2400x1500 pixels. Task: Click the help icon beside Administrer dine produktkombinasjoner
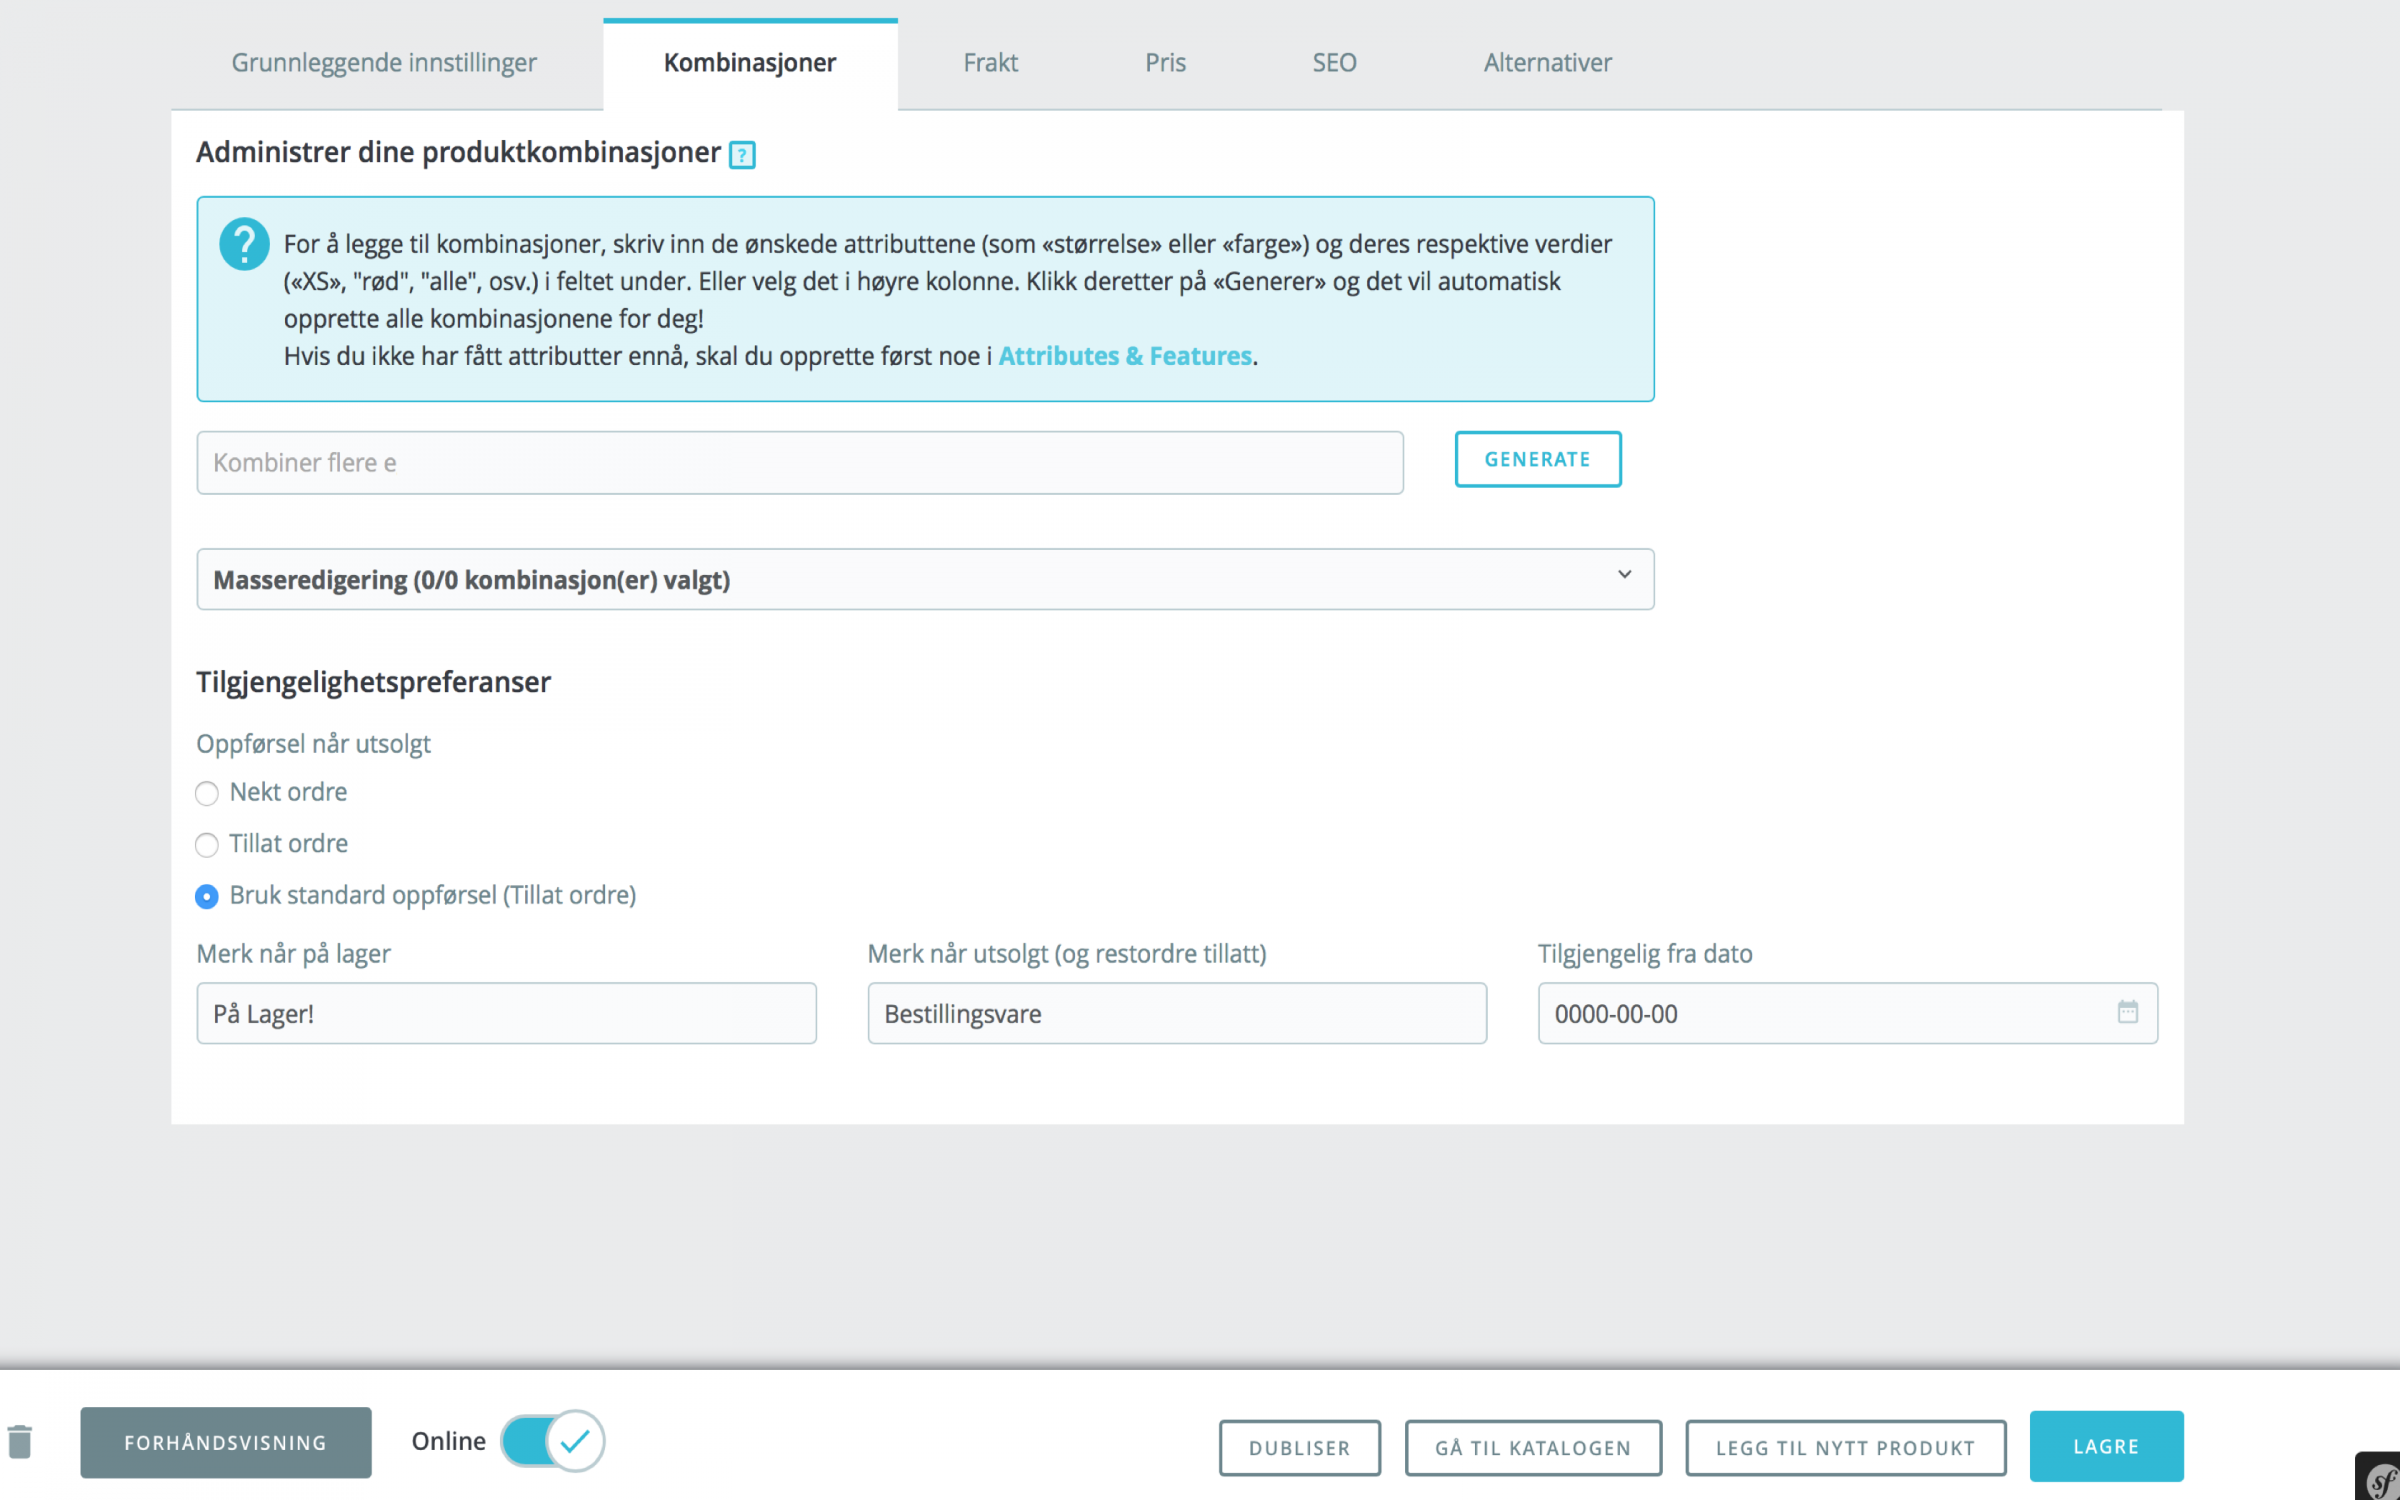coord(742,155)
